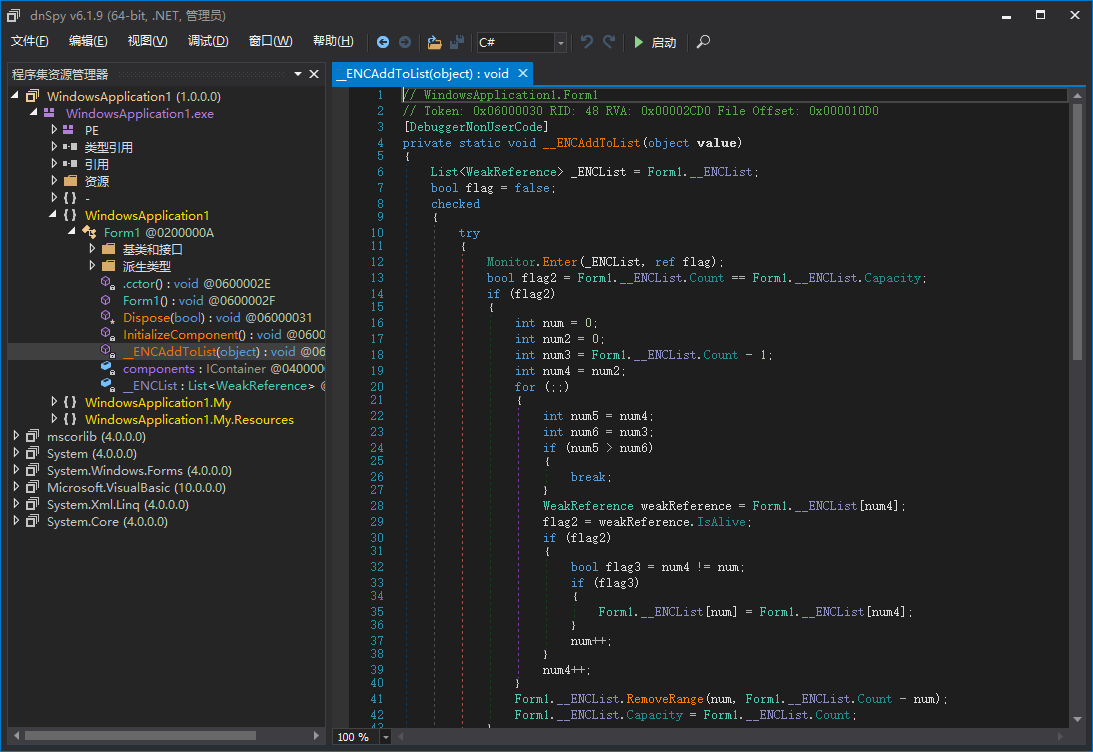Image resolution: width=1093 pixels, height=752 pixels.
Task: Expand the WindowsApplication1.My namespace
Action: point(55,403)
